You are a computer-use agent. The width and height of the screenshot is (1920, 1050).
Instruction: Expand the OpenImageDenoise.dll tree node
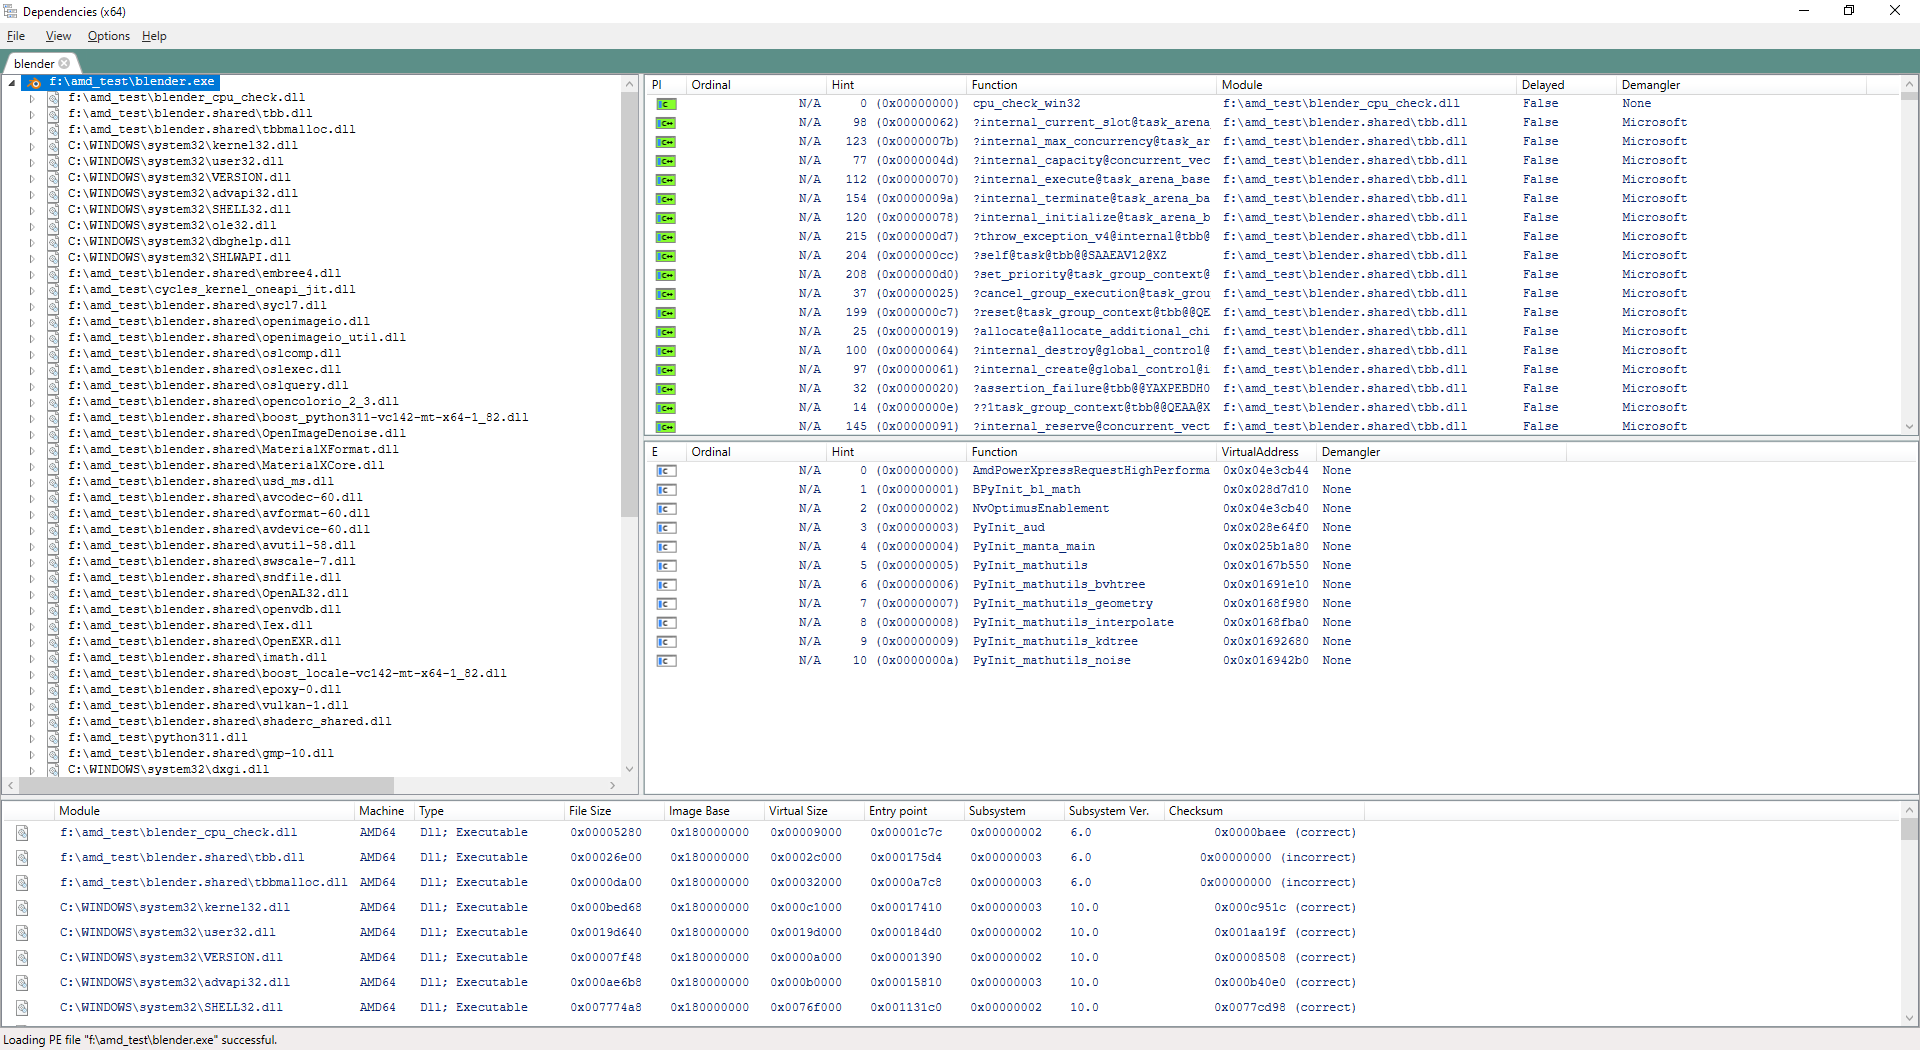pos(32,435)
